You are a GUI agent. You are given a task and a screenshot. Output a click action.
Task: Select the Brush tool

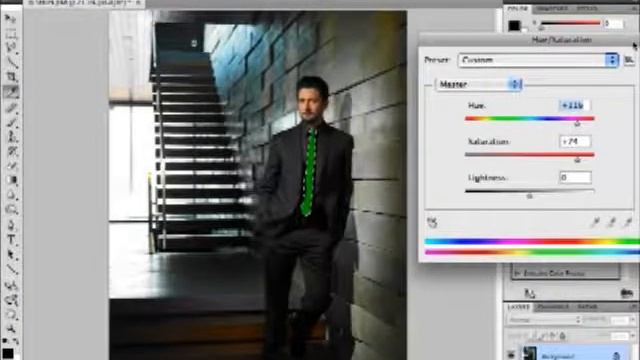pos(11,122)
